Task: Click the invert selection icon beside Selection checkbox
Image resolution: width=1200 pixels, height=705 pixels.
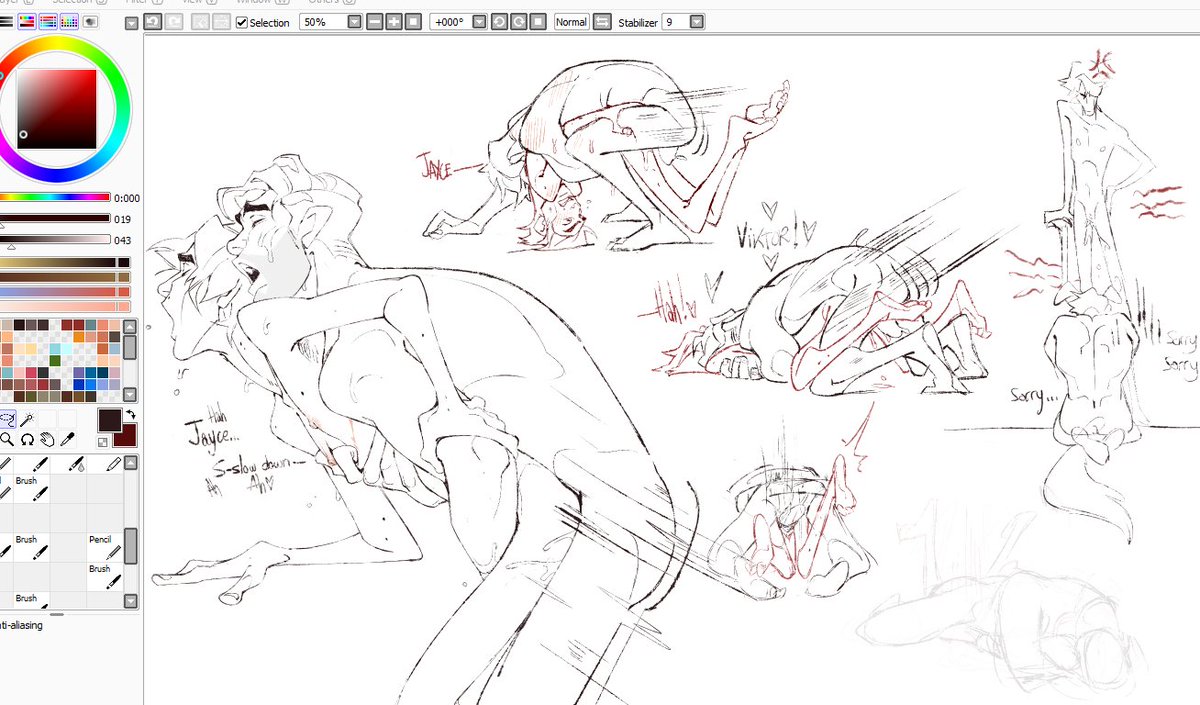Action: (222, 21)
